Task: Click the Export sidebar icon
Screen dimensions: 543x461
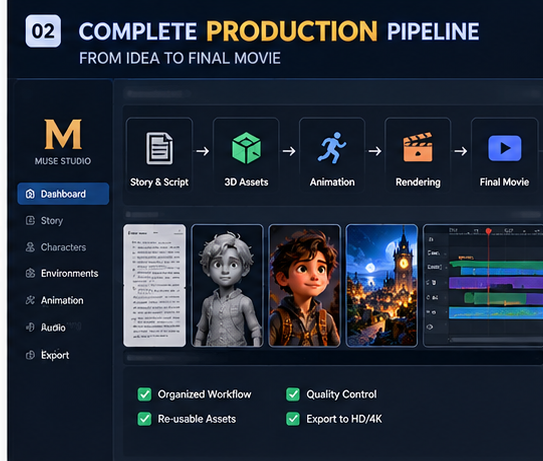Action: [x=30, y=355]
